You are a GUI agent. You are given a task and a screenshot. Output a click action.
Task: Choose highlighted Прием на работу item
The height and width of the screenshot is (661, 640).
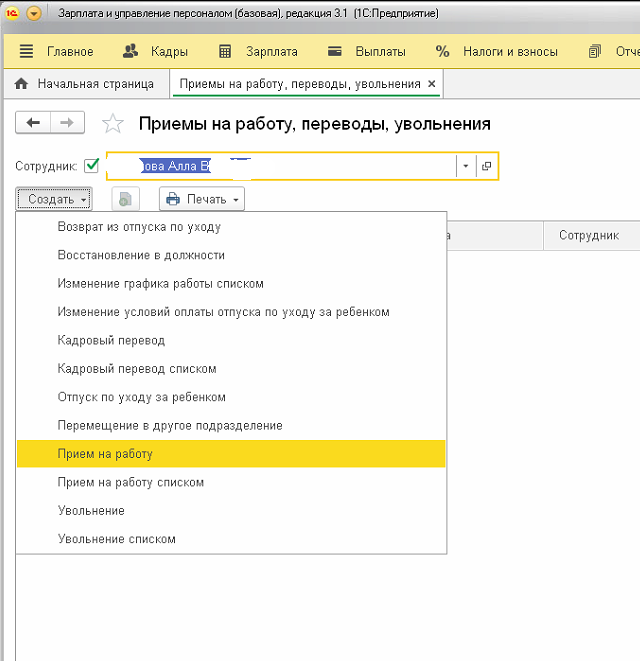231,454
